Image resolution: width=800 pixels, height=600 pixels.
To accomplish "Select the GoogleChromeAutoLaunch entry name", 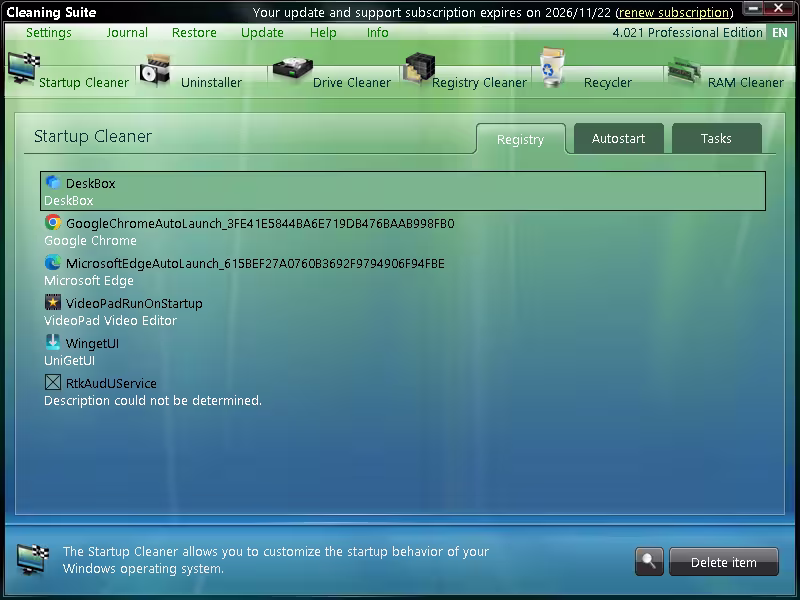I will click(260, 223).
